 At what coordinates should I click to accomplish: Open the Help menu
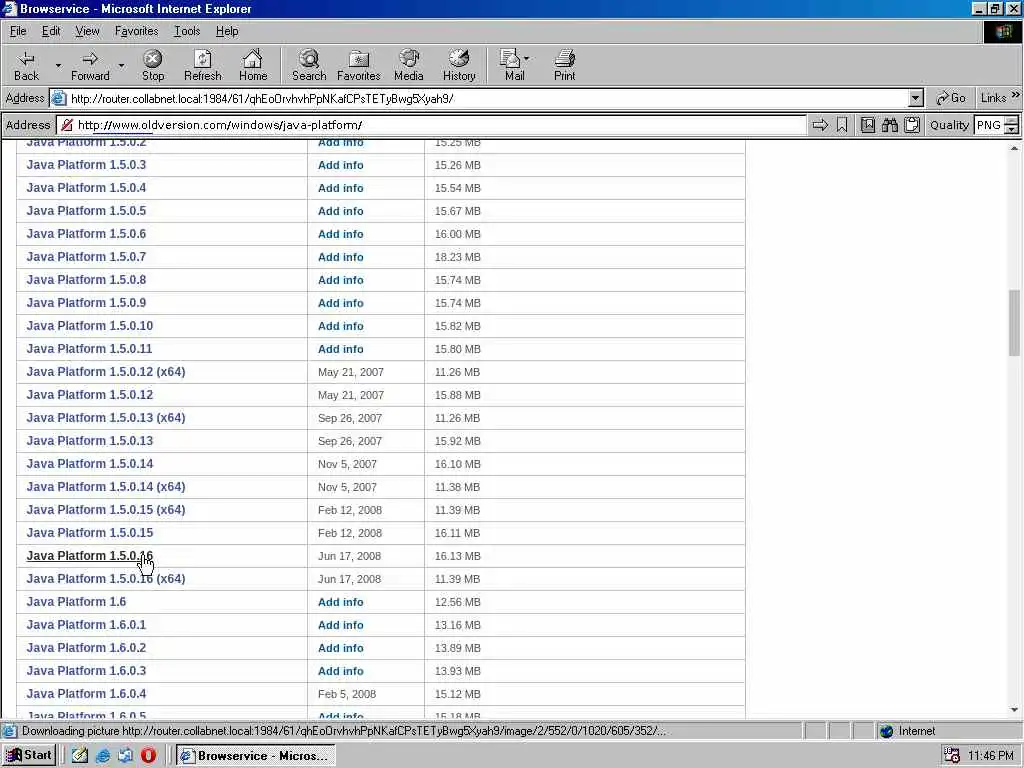pyautogui.click(x=227, y=31)
